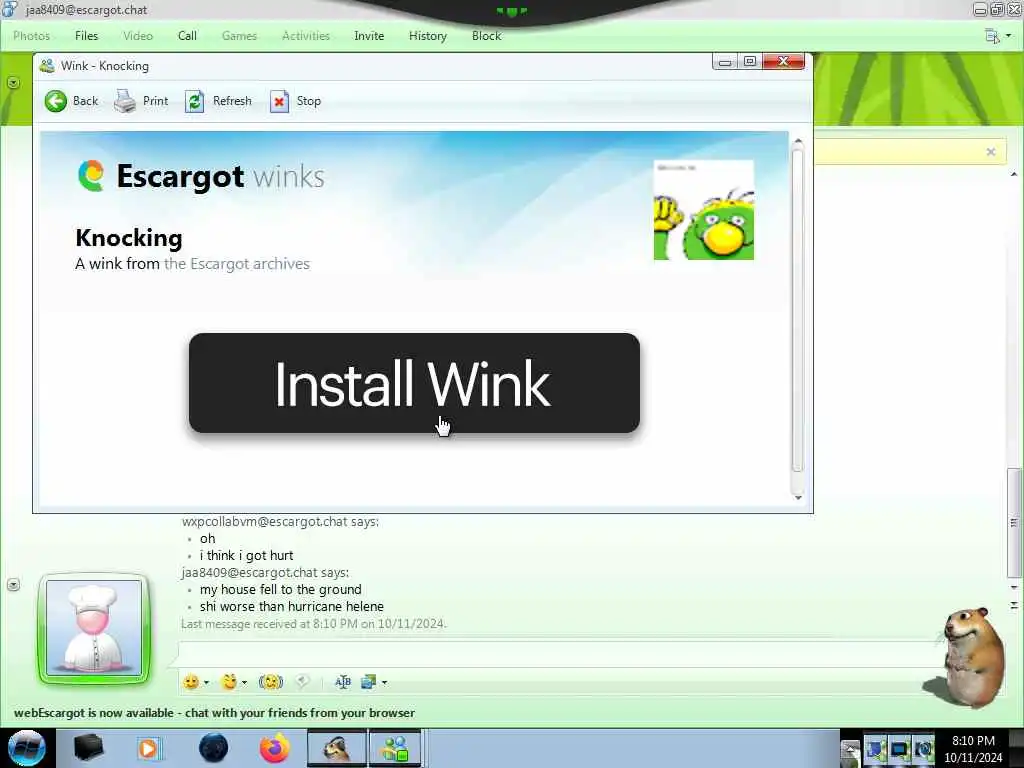
Task: Collapse the own display picture panel
Action: point(13,584)
